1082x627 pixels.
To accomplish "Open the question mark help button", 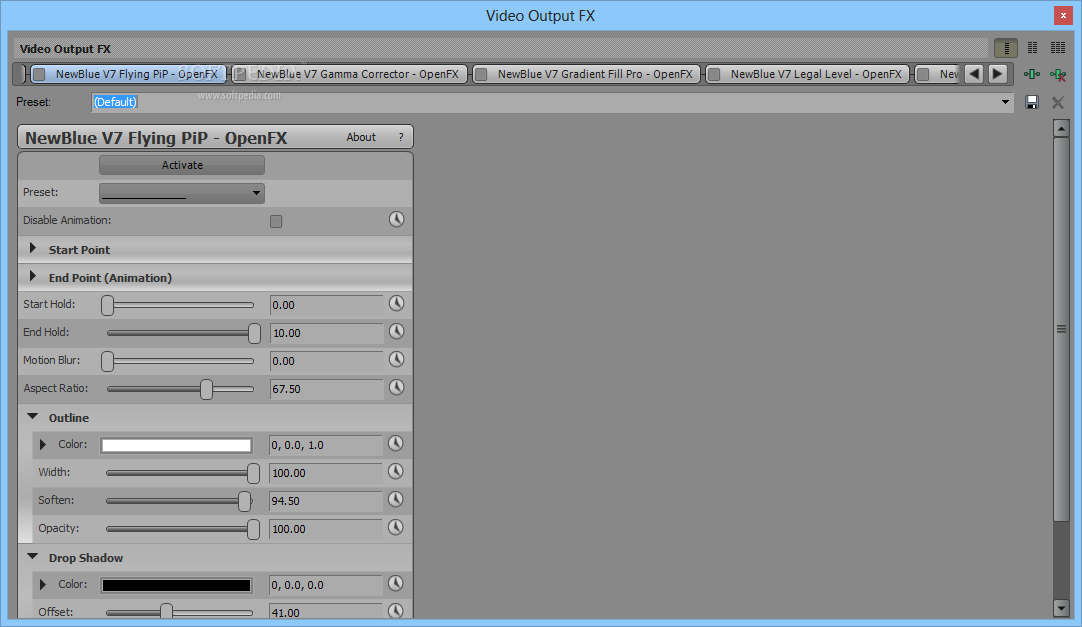I will coord(401,137).
